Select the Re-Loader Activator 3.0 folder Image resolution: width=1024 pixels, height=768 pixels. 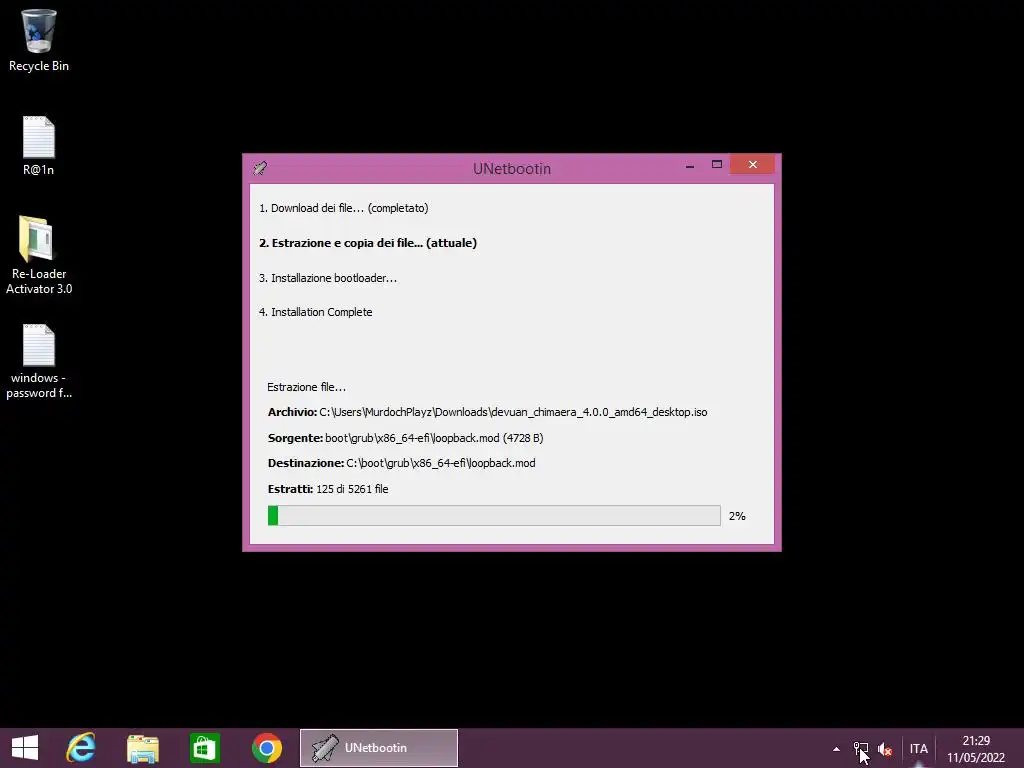[x=39, y=255]
